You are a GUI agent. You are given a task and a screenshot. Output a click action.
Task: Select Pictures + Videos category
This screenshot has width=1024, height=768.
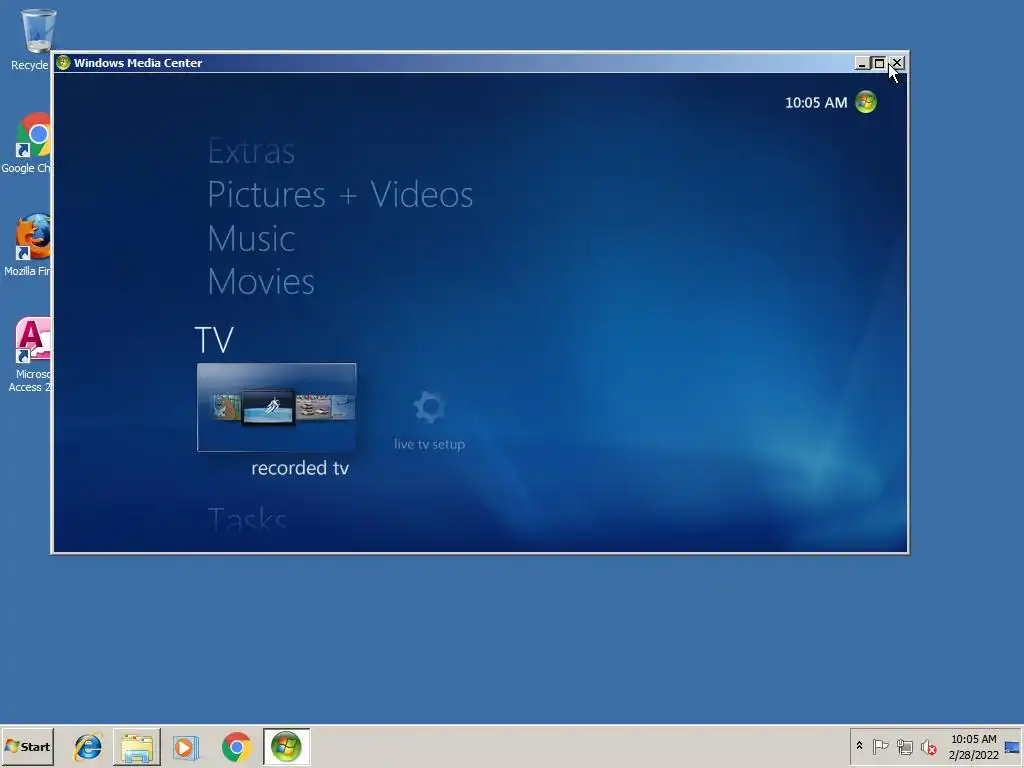click(340, 195)
